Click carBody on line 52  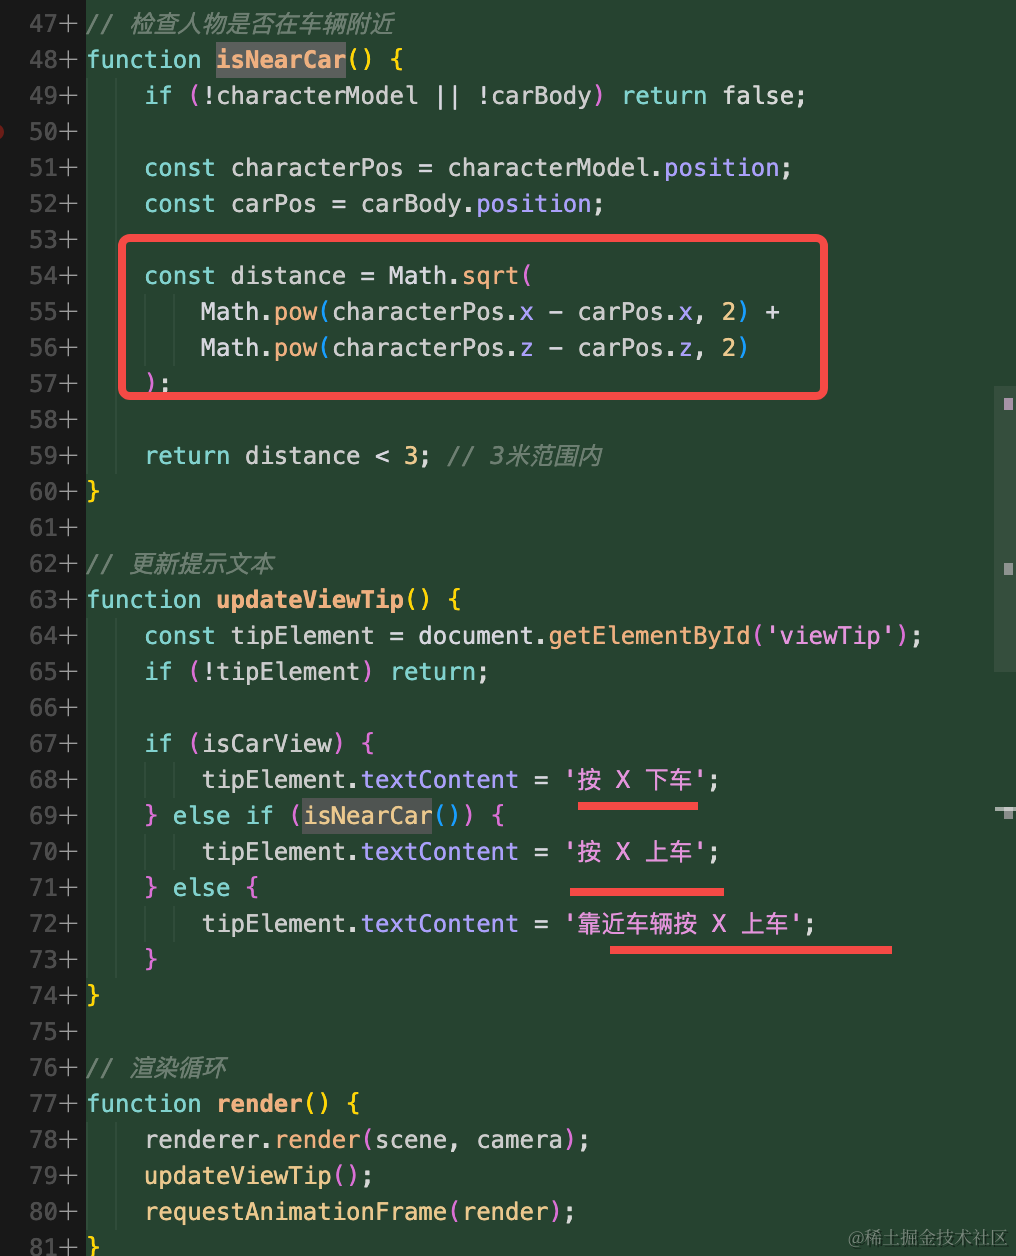(x=411, y=204)
